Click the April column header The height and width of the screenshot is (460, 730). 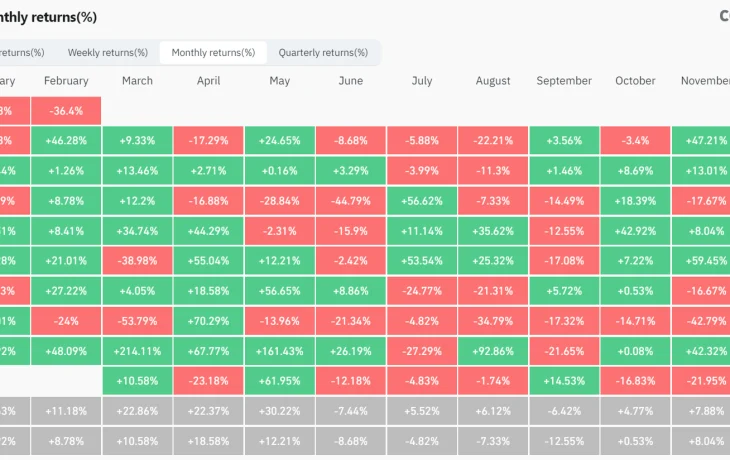tap(209, 81)
